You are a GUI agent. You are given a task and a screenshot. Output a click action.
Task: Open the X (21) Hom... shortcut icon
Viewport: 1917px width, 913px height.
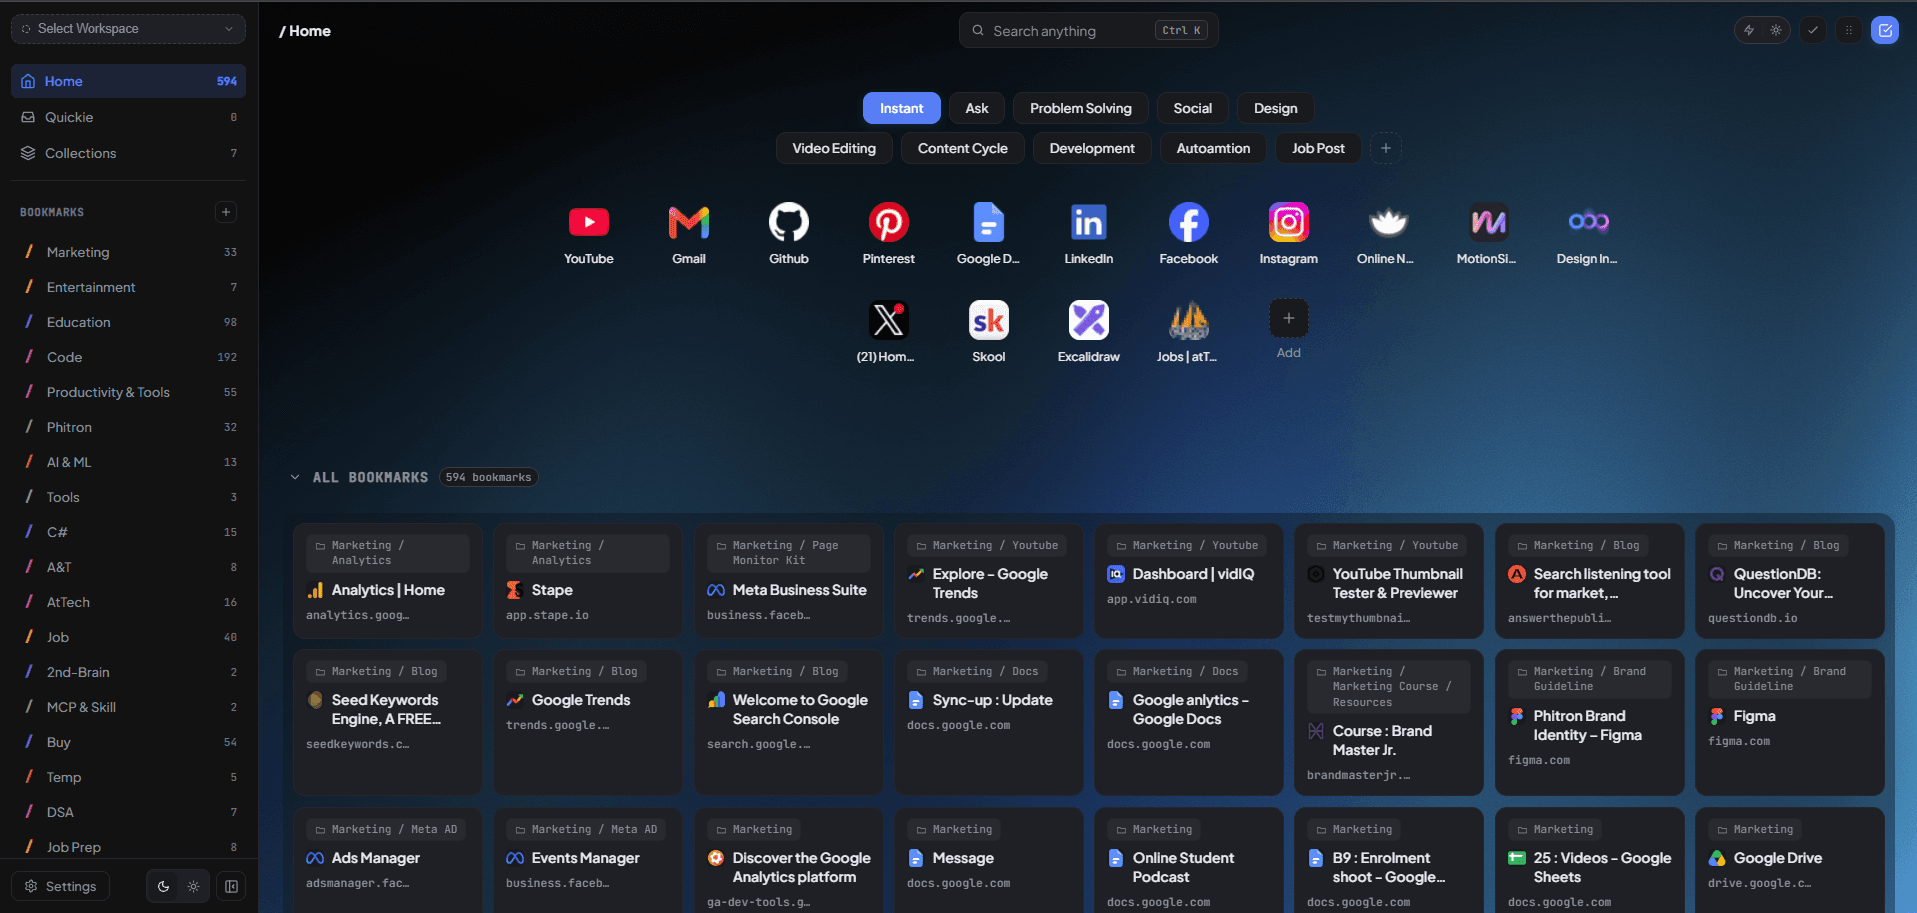[889, 320]
